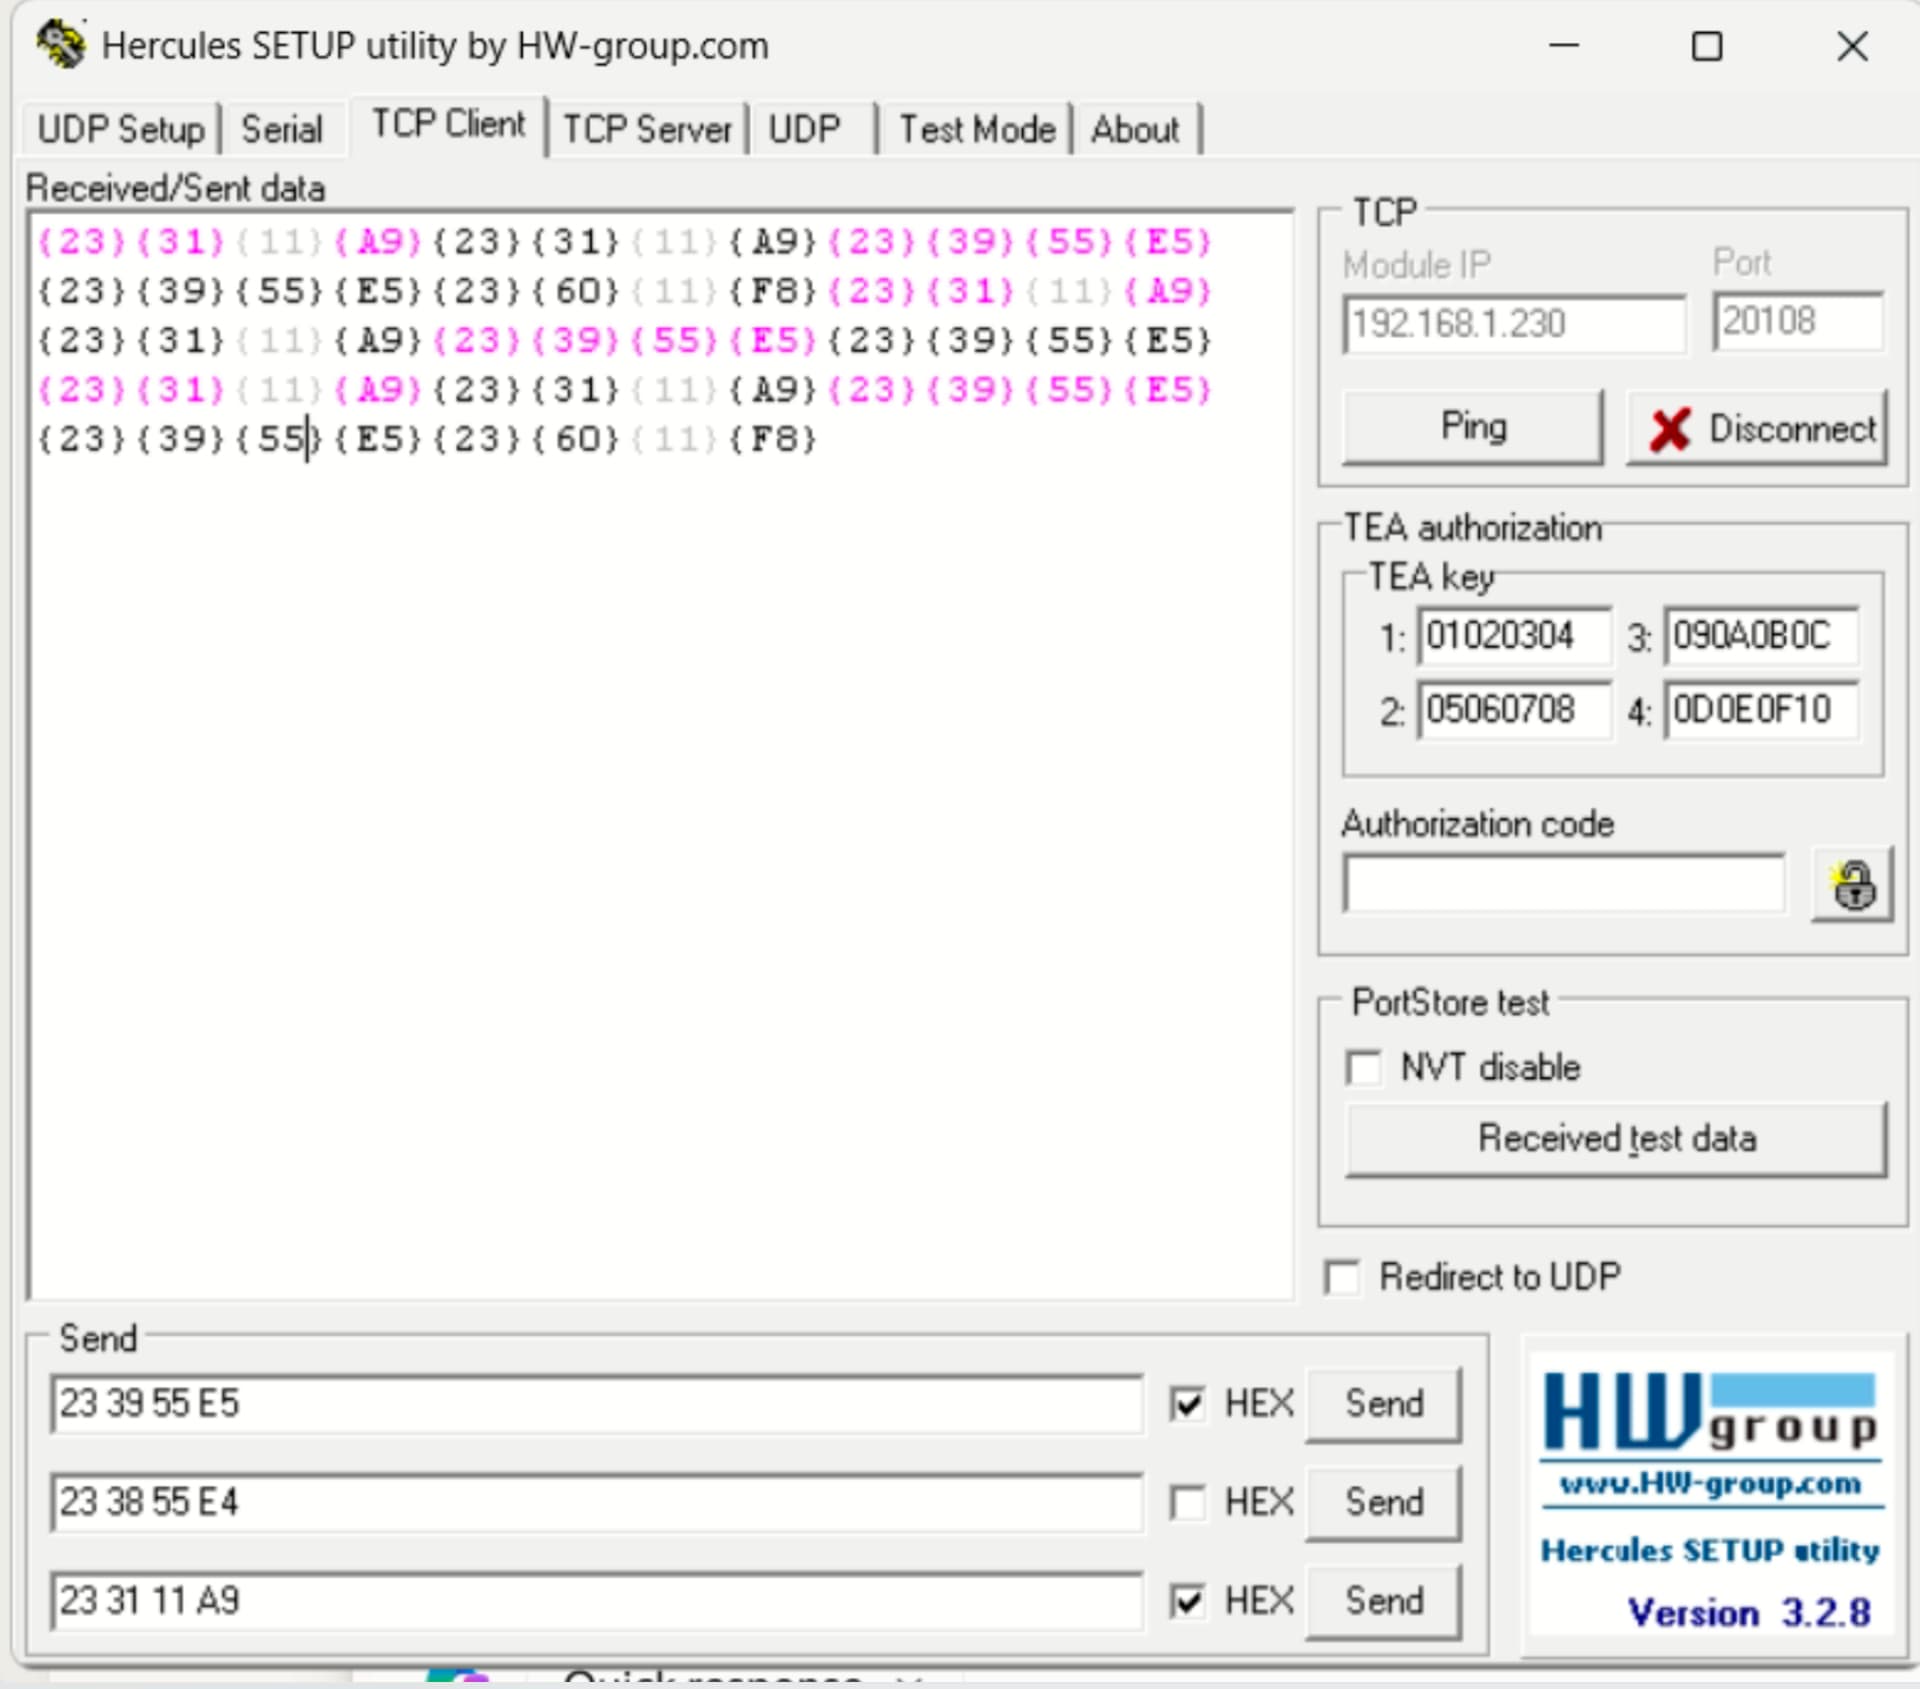Click the Received test data button
Screen dimensions: 1920x1689
click(1616, 1139)
